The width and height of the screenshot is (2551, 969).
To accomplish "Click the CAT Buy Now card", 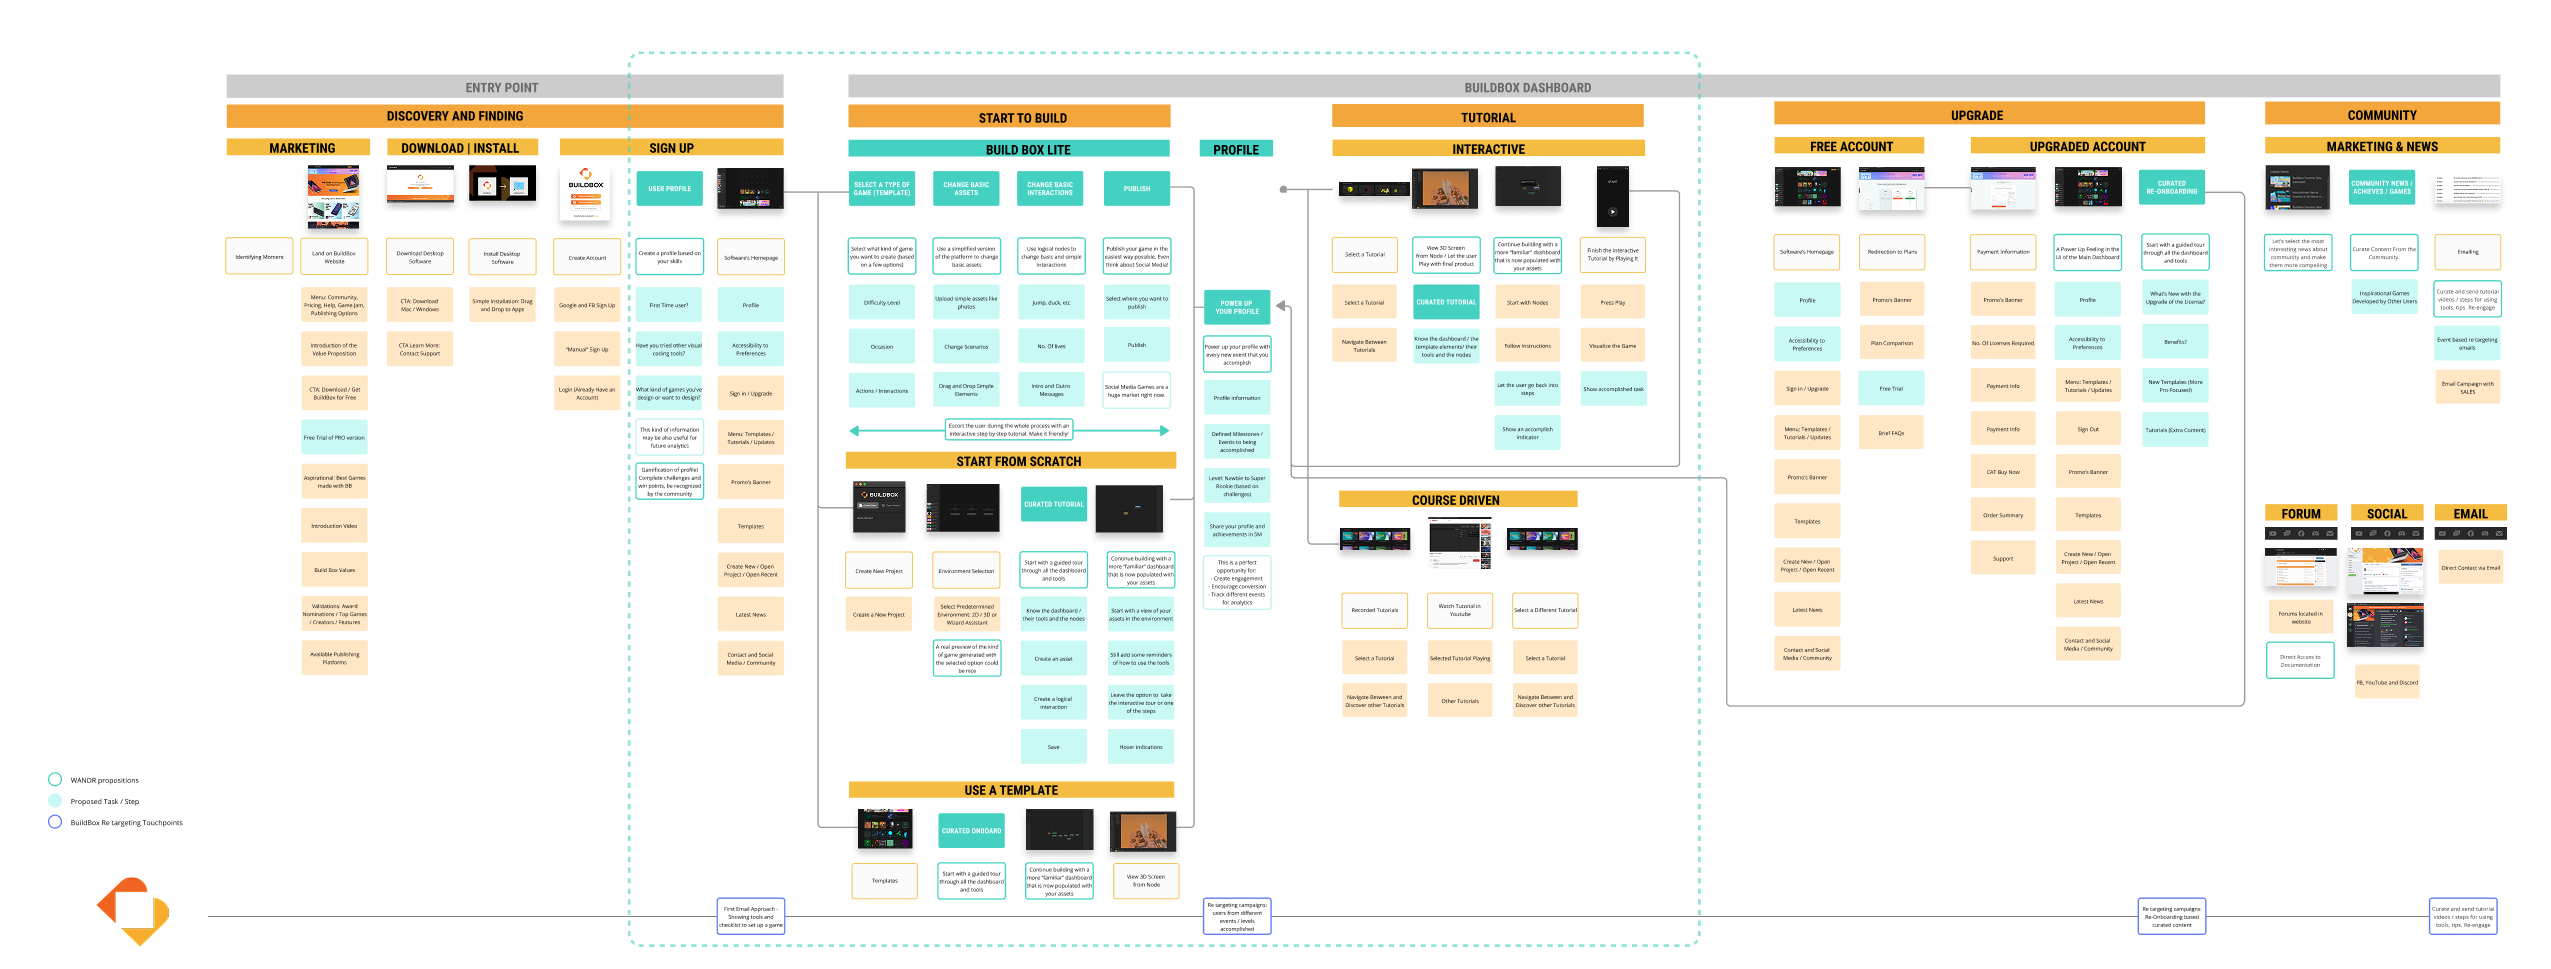I will pyautogui.click(x=2002, y=471).
